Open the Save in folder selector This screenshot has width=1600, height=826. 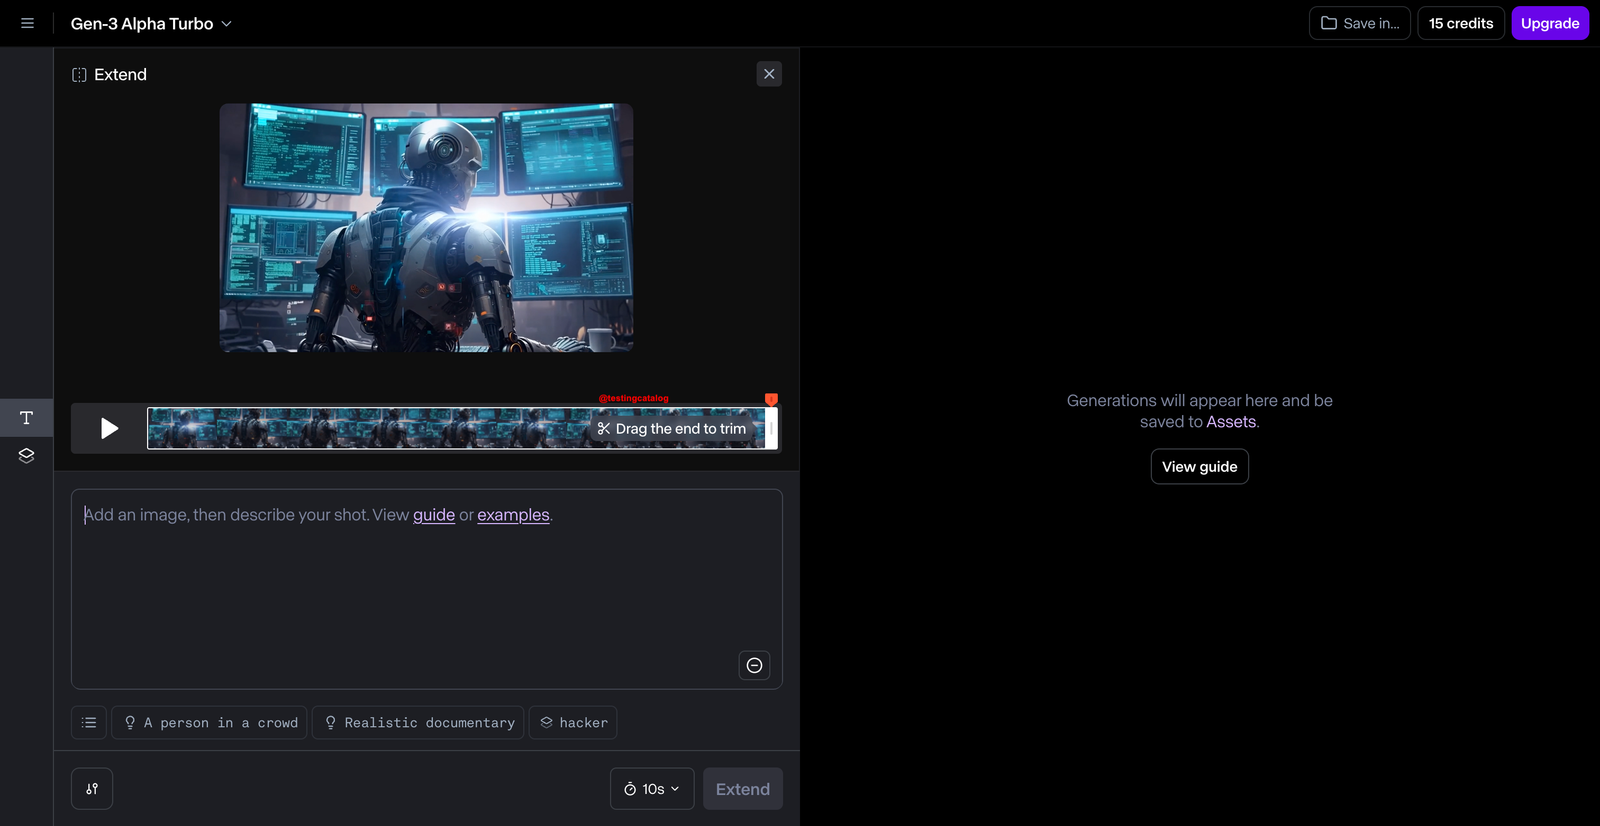point(1360,23)
